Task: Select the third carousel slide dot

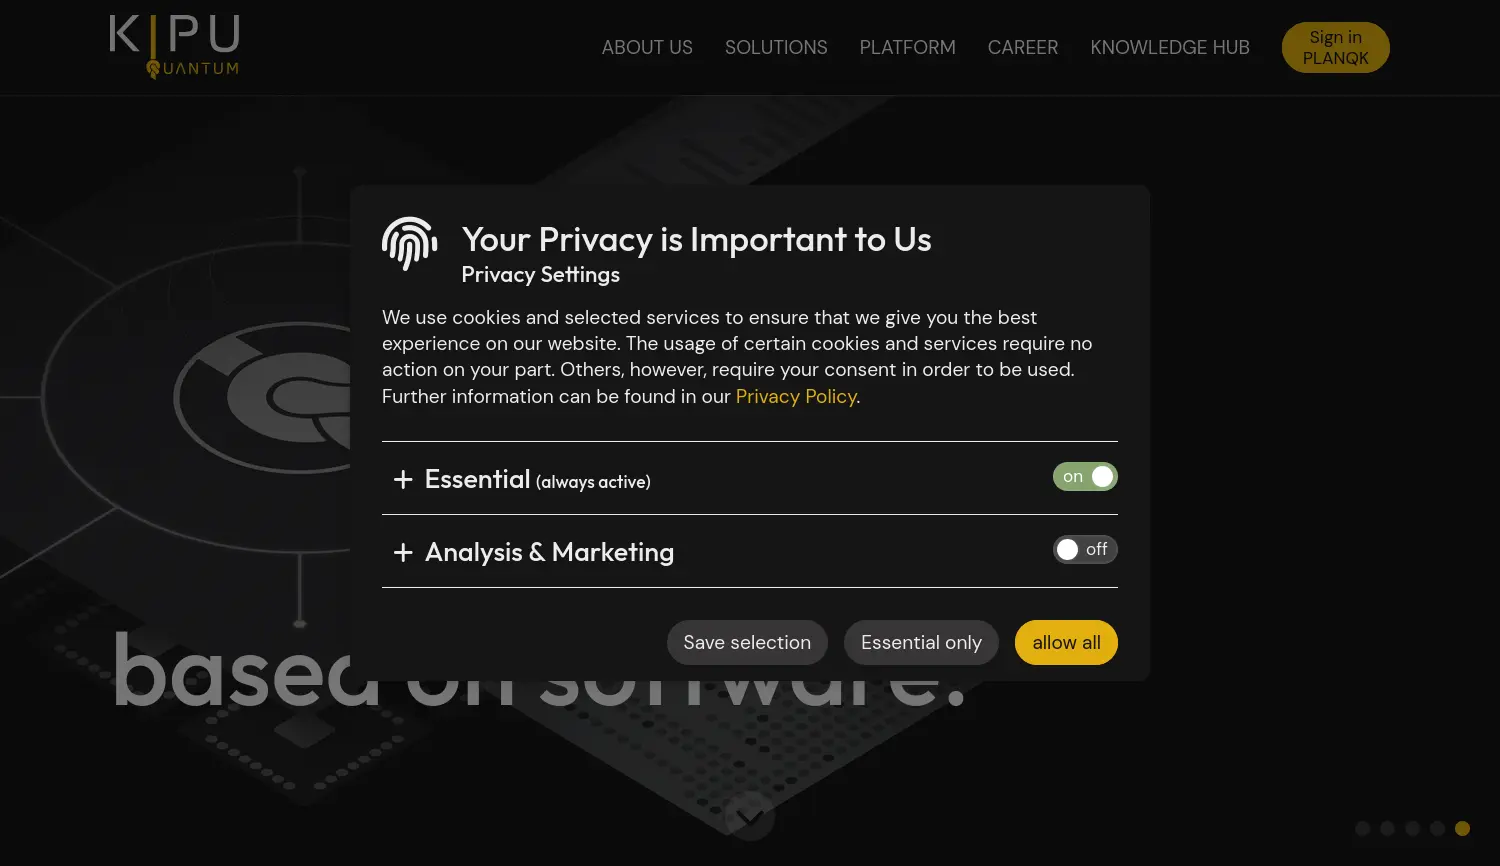Action: pos(1412,828)
